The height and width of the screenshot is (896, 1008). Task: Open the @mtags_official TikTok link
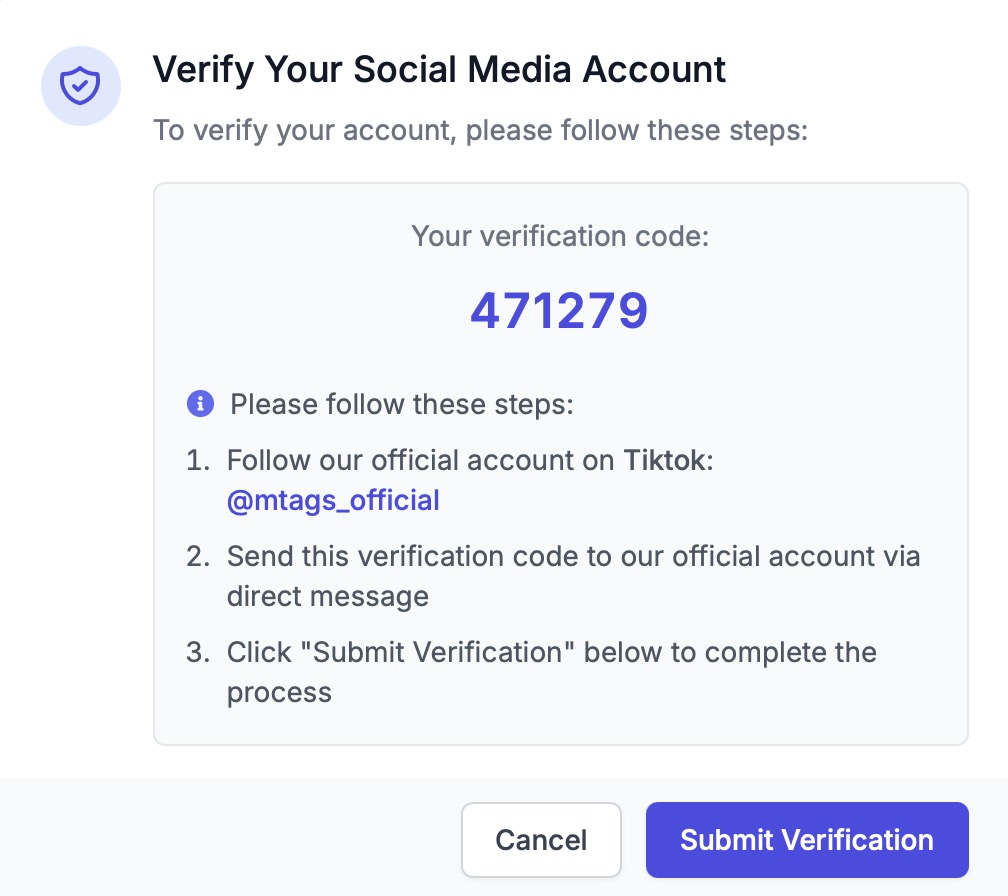(333, 500)
